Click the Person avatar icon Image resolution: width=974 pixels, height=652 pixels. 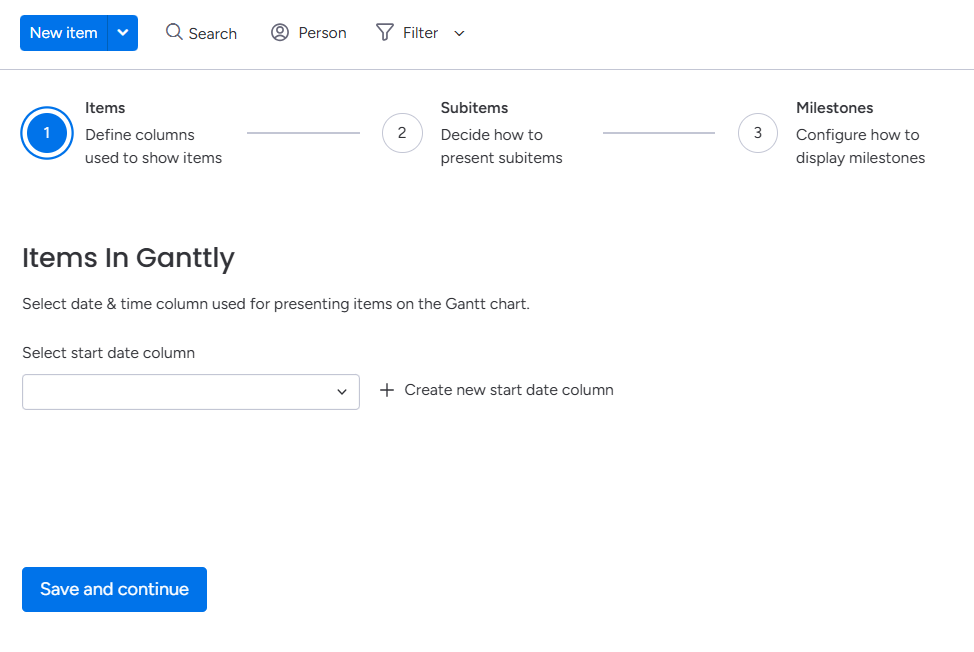click(x=280, y=32)
